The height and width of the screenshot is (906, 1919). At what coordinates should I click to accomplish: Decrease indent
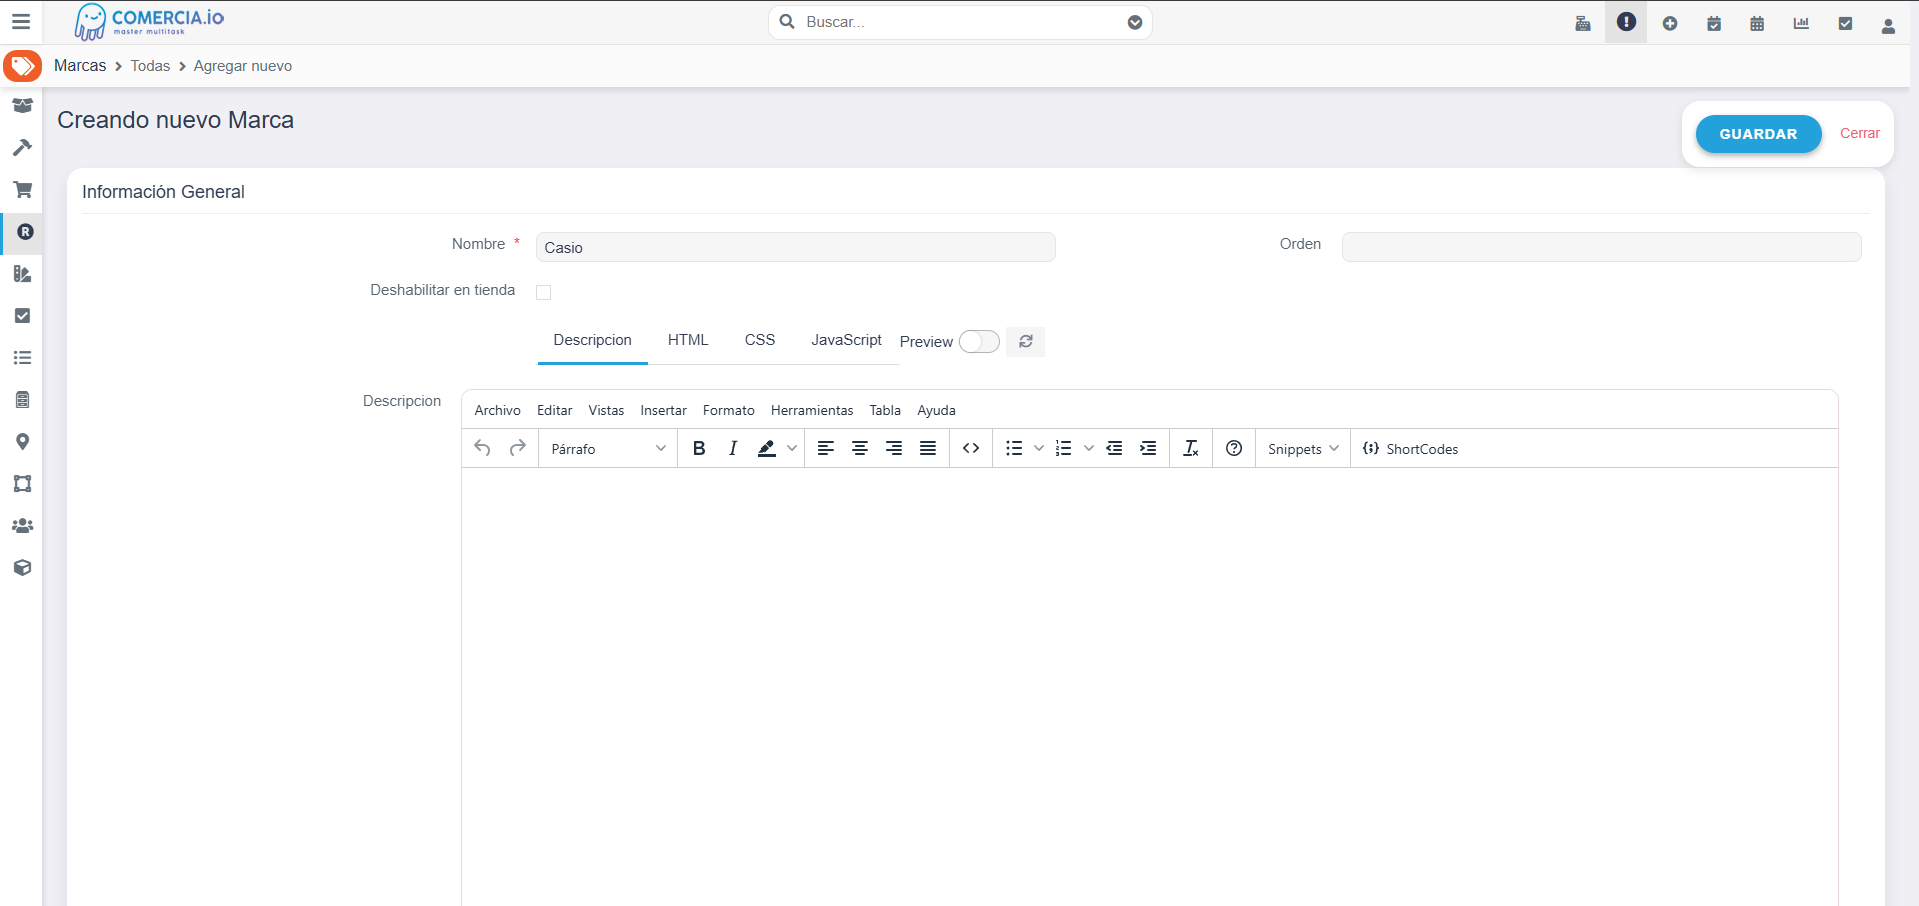point(1114,448)
